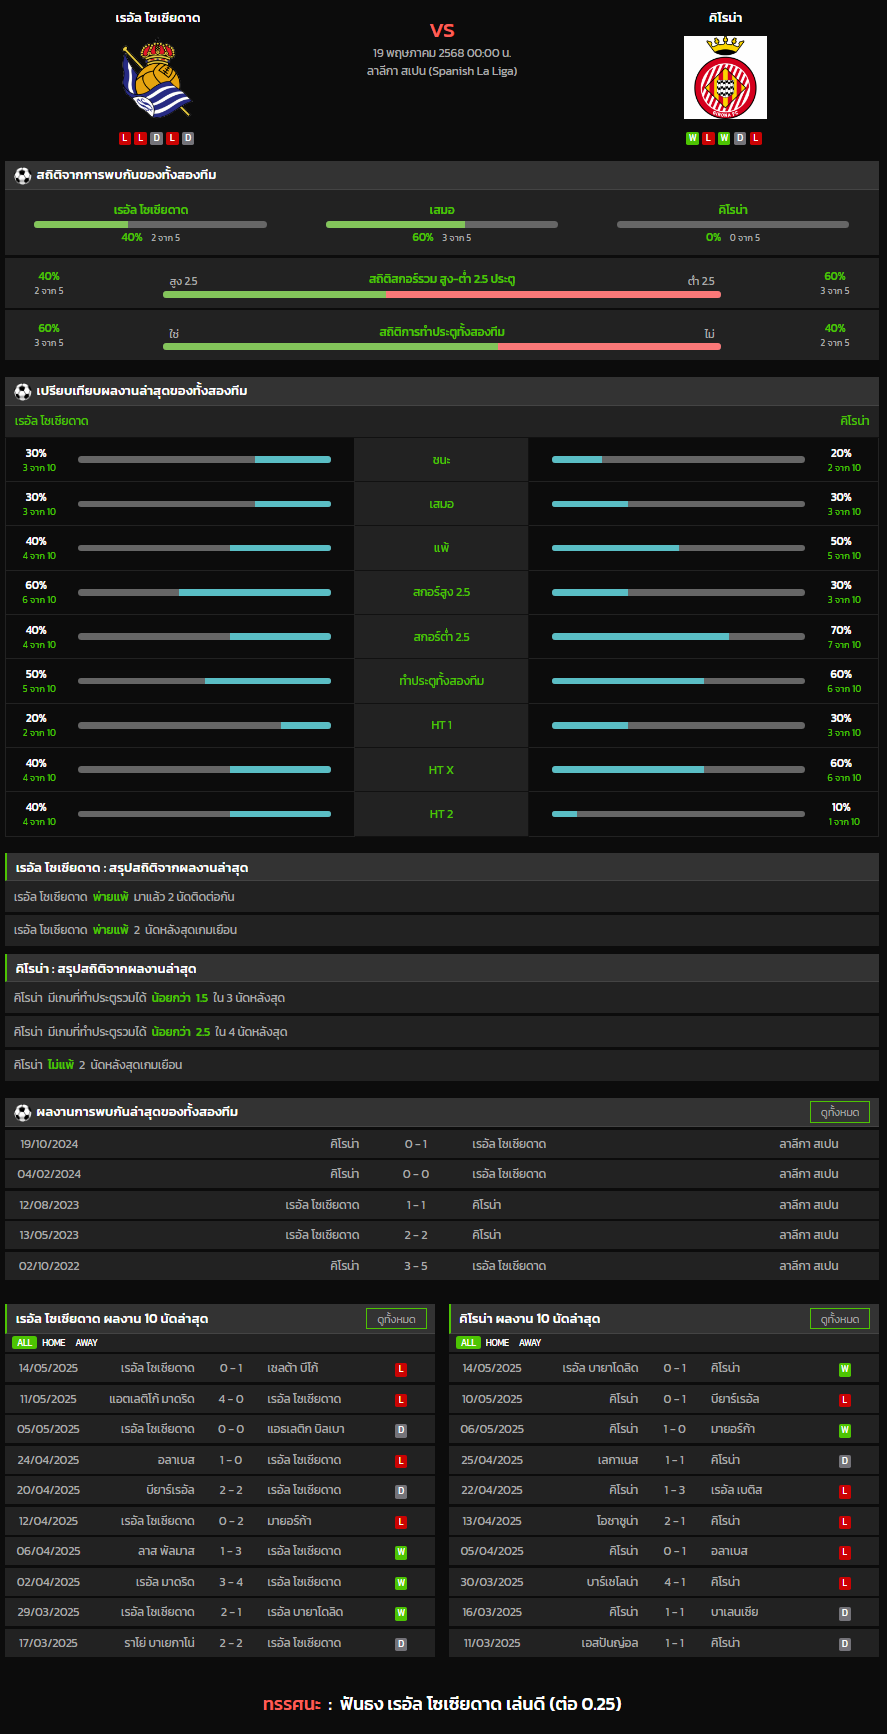Click the L badge on Girona's 30/03/2025 match

845,1583
